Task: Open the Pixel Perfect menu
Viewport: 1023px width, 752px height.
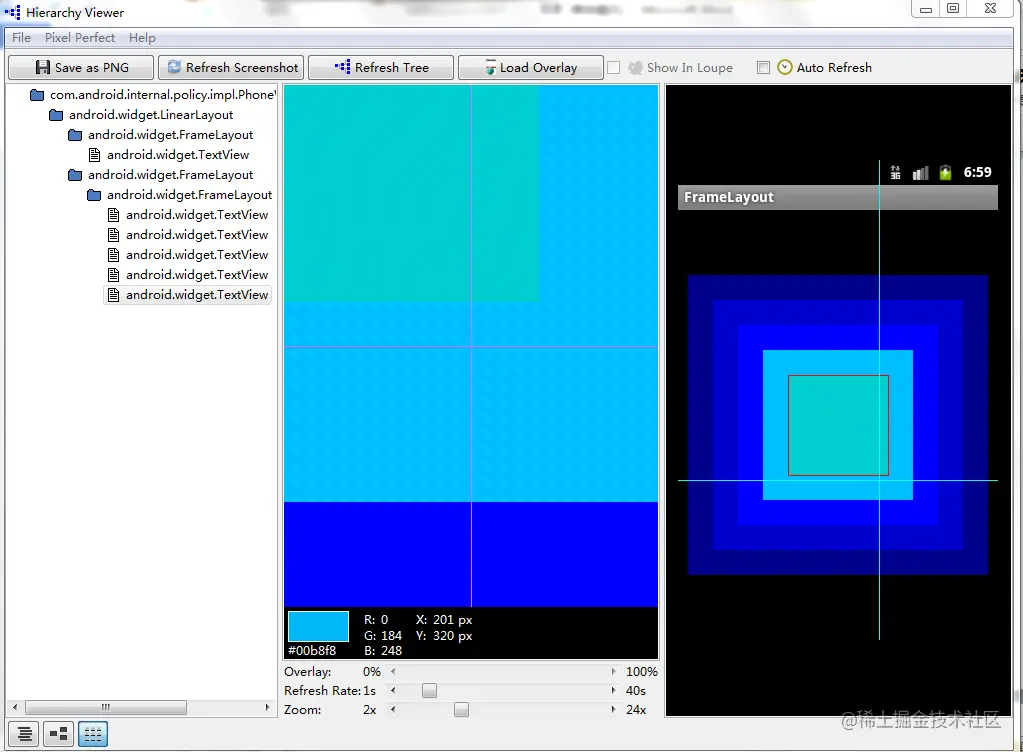Action: click(x=80, y=38)
